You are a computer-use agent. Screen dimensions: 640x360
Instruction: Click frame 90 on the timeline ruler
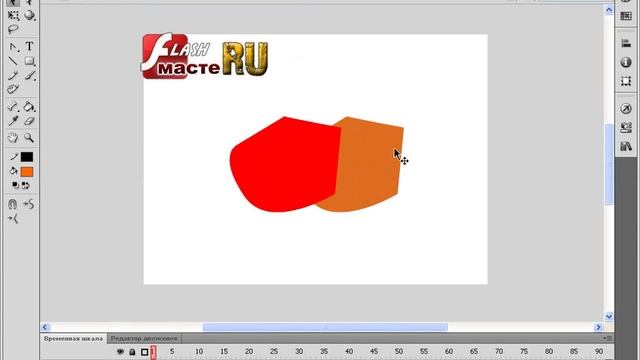point(599,351)
